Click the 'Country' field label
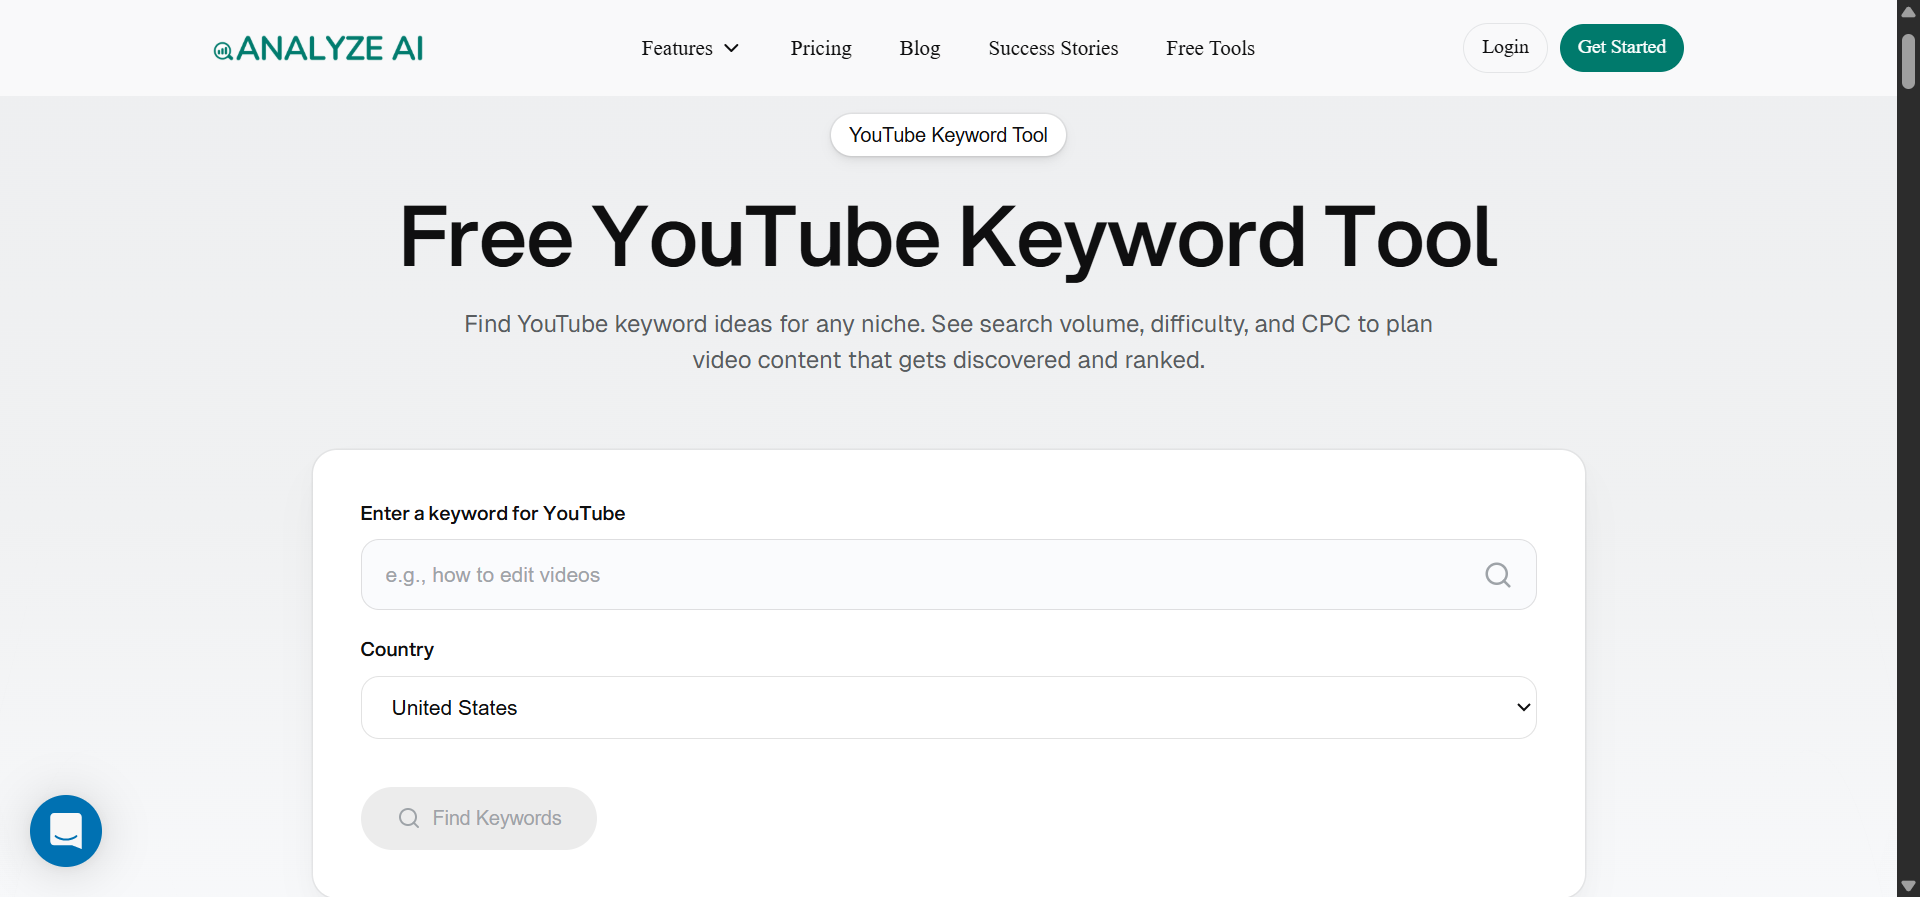Viewport: 1920px width, 897px height. click(397, 649)
